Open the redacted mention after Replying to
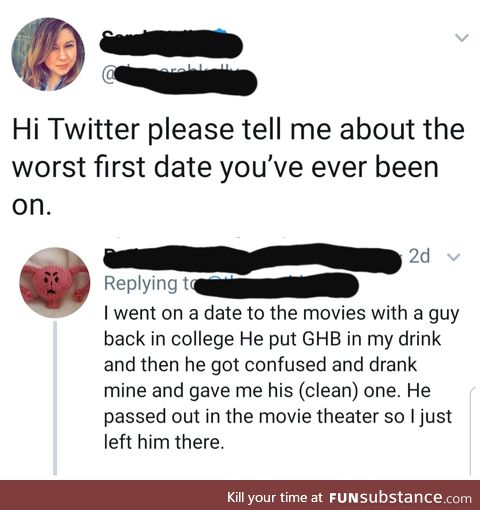Image resolution: width=480 pixels, height=510 pixels. tap(277, 285)
